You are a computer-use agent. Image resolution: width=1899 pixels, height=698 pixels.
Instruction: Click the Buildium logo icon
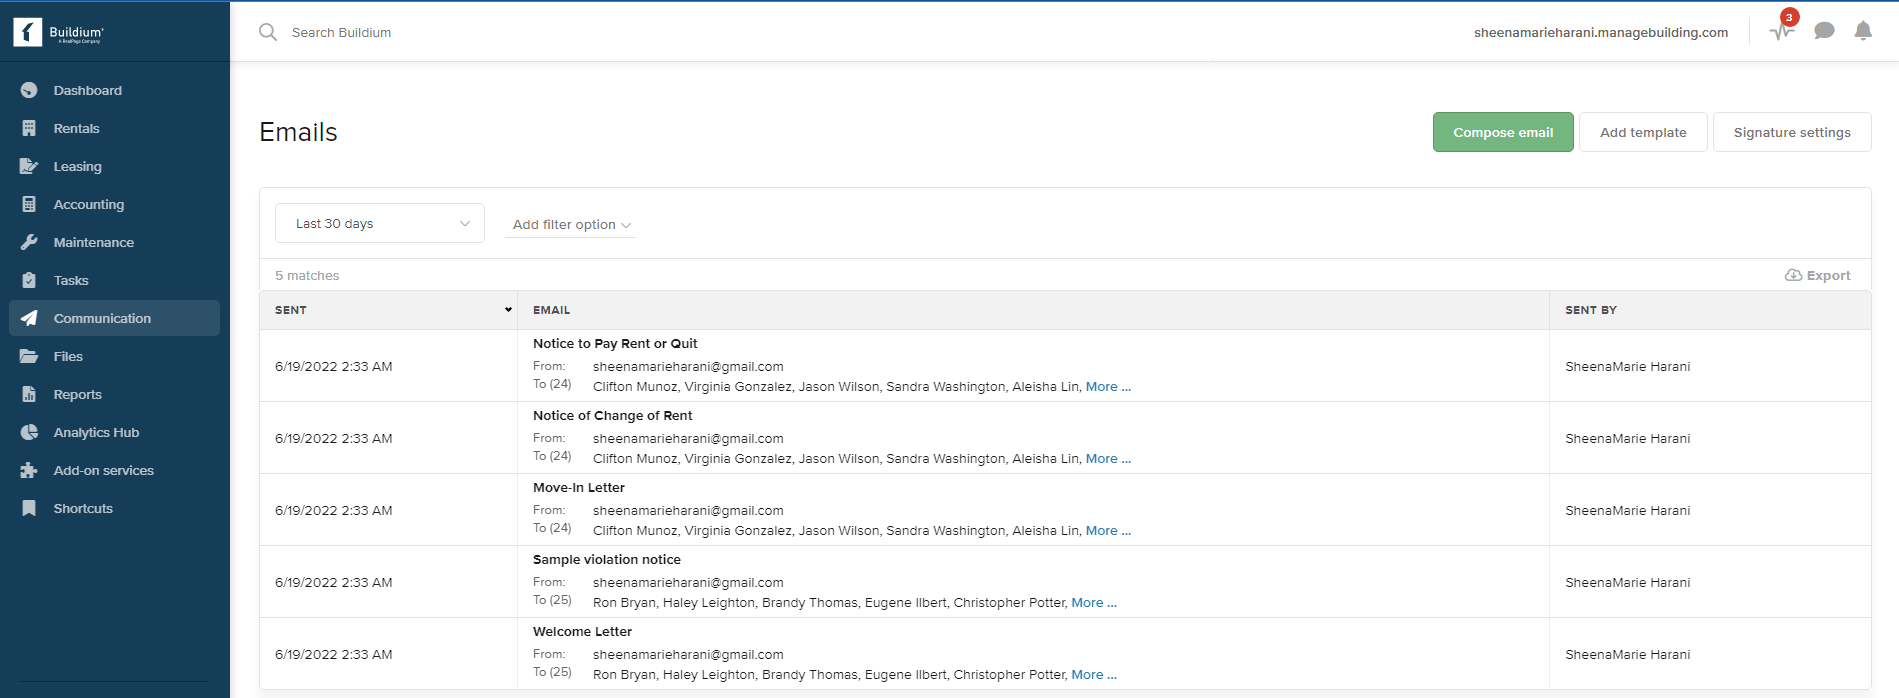click(x=28, y=32)
